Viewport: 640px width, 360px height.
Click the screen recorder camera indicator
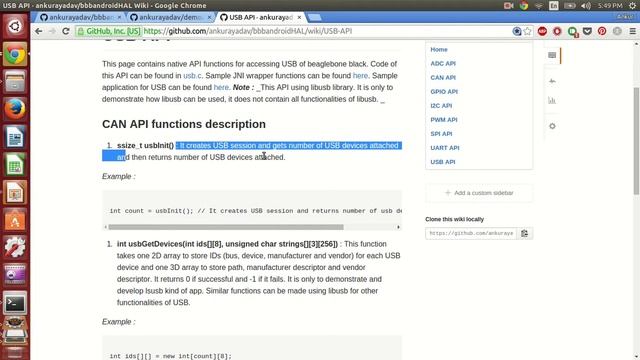pos(508,6)
